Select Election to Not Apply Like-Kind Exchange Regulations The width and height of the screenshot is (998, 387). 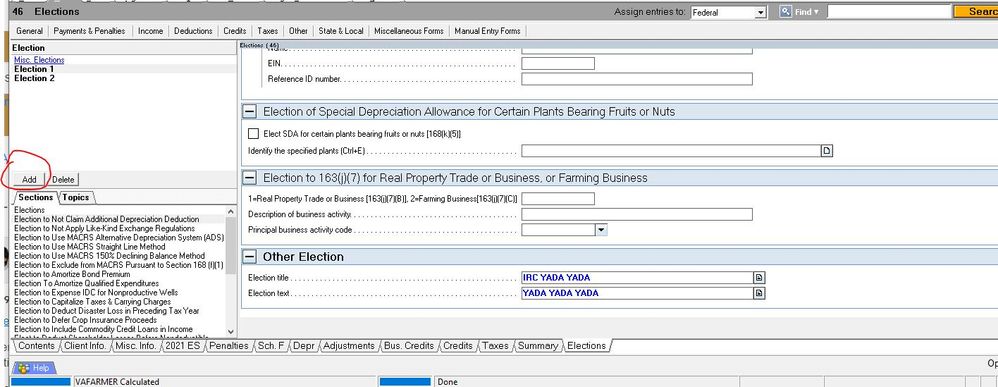click(104, 228)
